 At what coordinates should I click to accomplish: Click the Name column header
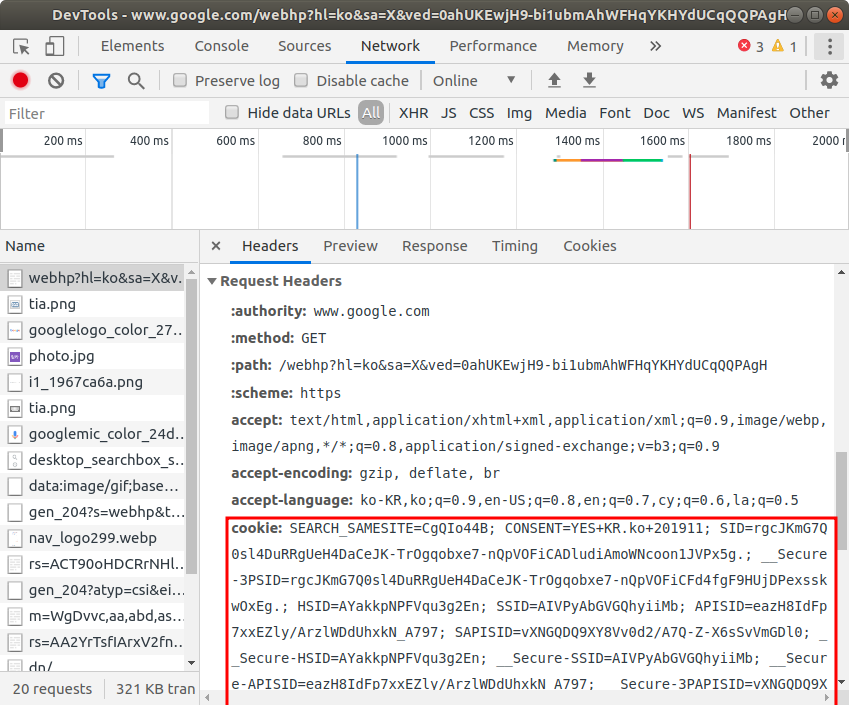pos(100,246)
